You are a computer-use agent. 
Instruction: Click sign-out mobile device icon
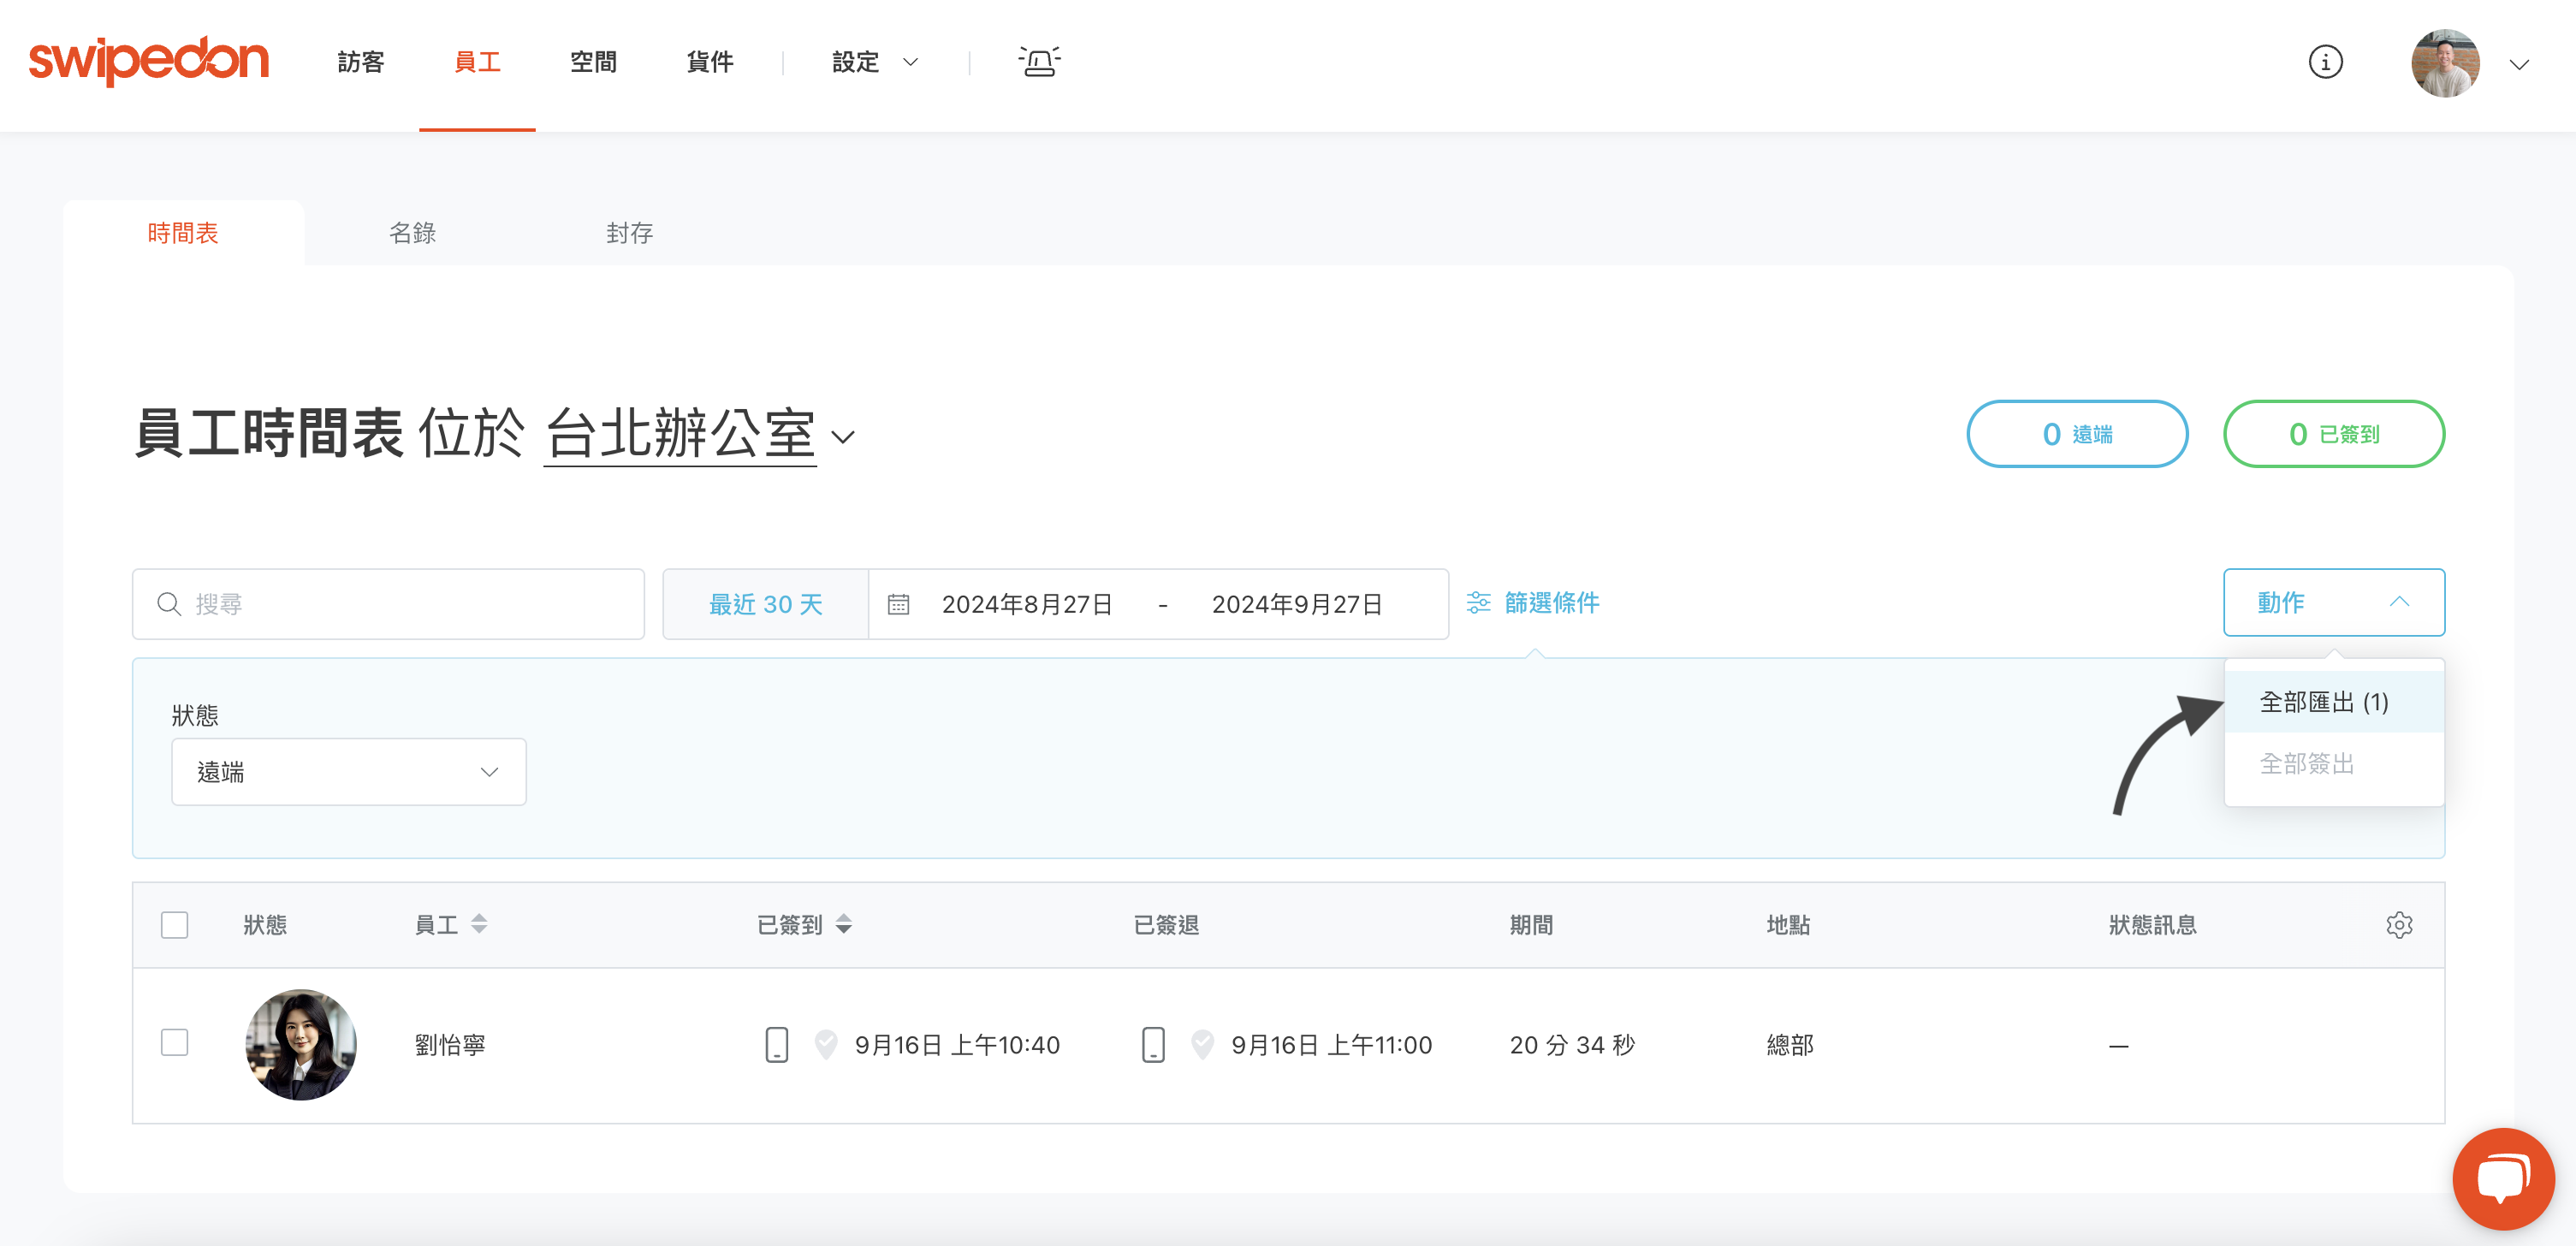point(1153,1045)
